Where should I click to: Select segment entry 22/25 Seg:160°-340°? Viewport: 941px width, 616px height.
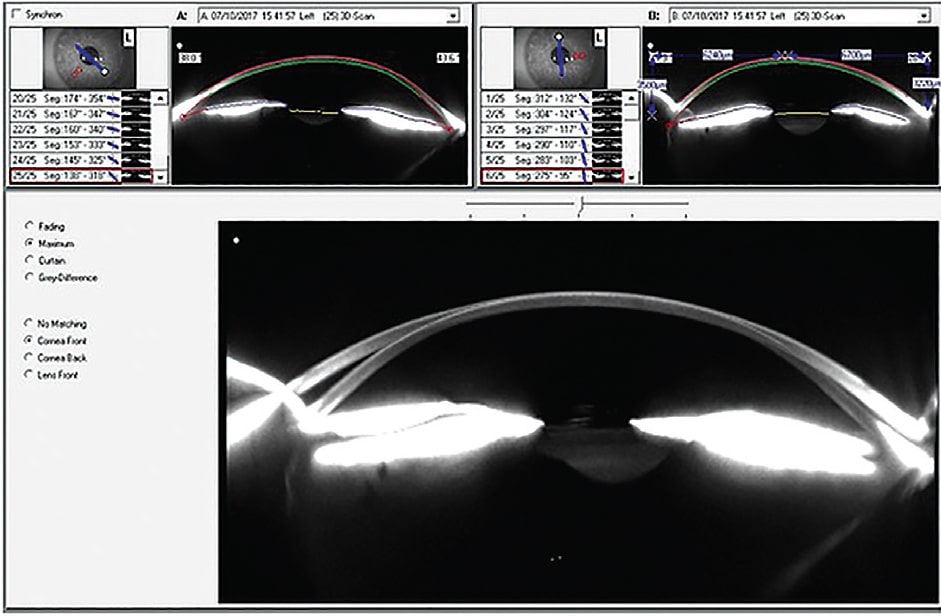[70, 130]
